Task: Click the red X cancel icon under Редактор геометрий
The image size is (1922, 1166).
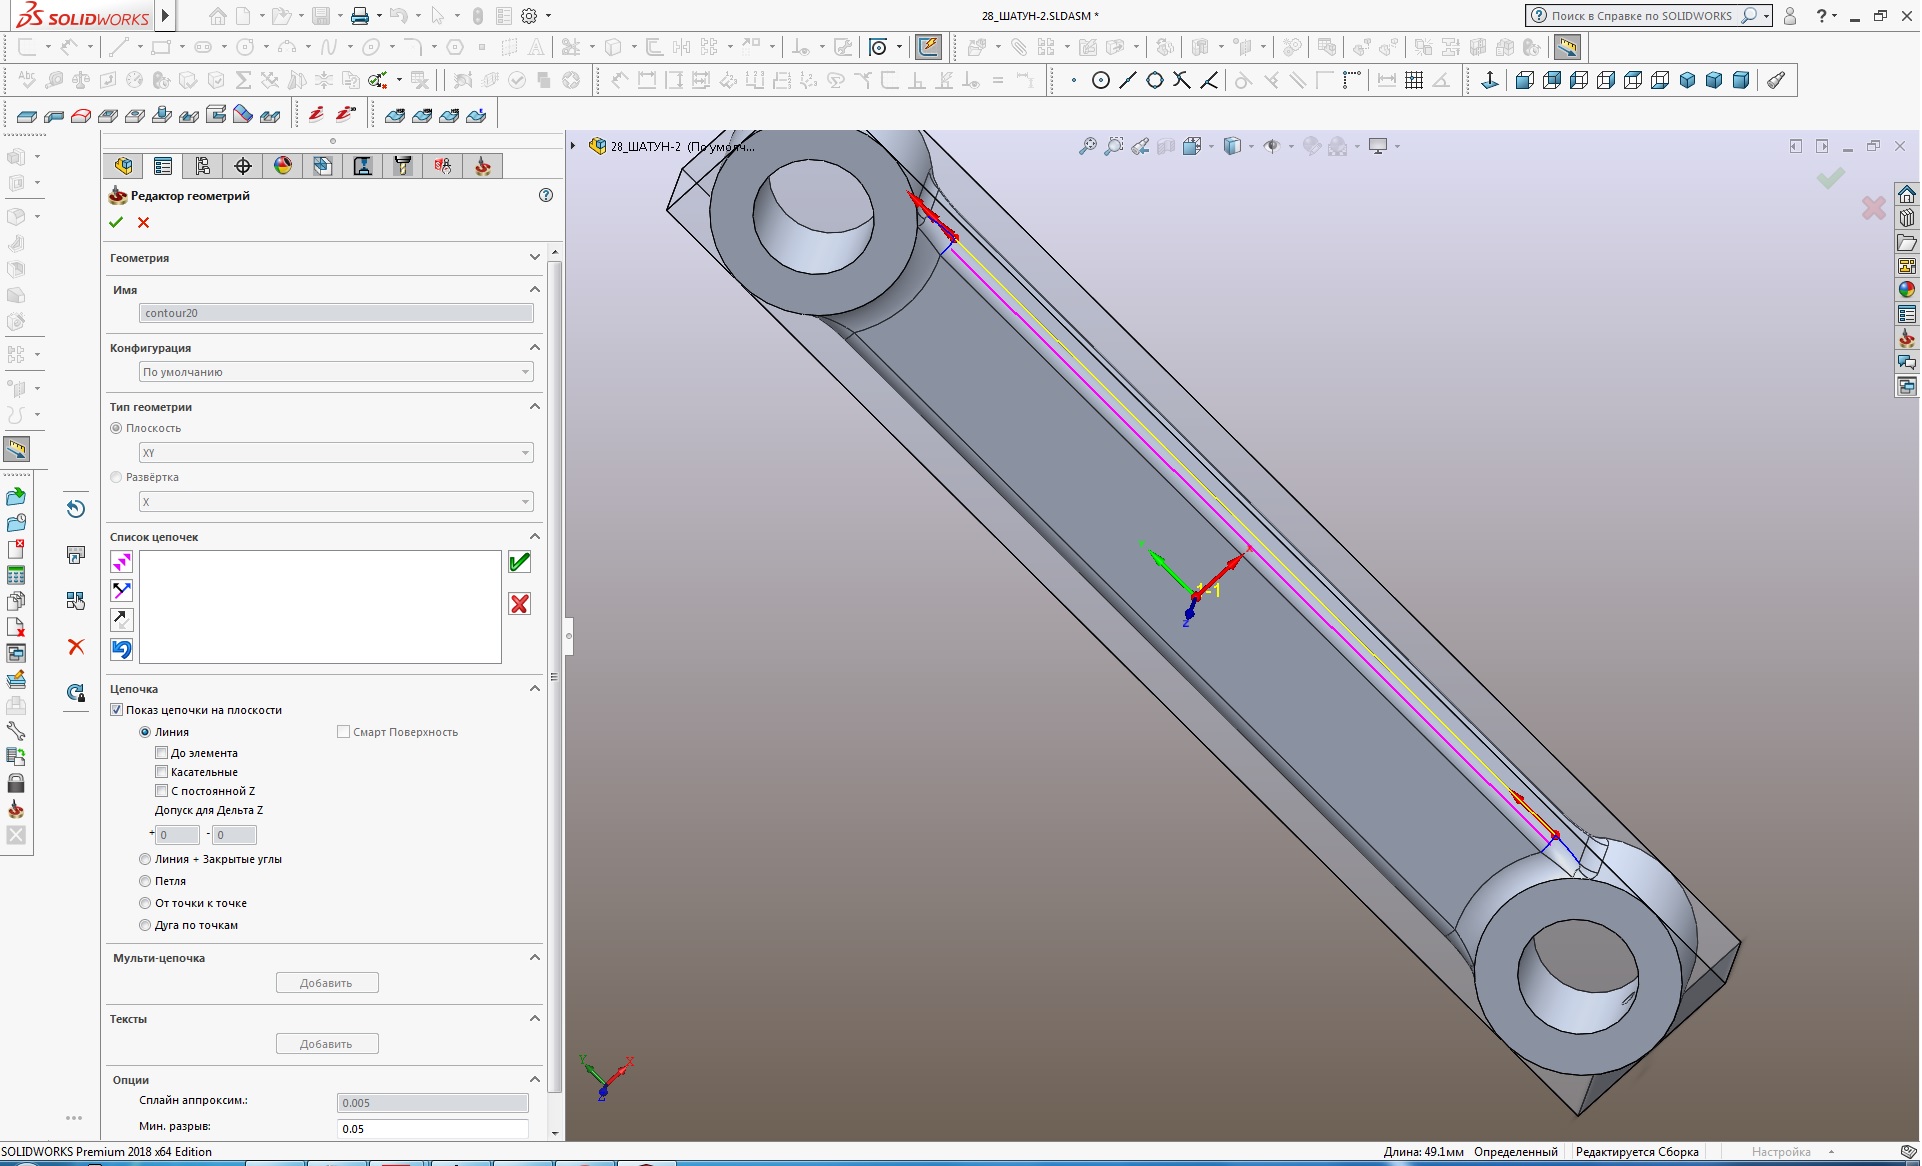Action: tap(144, 222)
